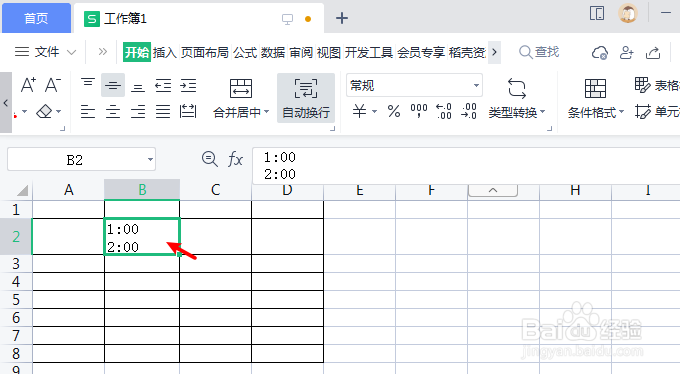Image resolution: width=680 pixels, height=374 pixels.
Task: Toggle 自动换行 wrap text
Action: [306, 98]
